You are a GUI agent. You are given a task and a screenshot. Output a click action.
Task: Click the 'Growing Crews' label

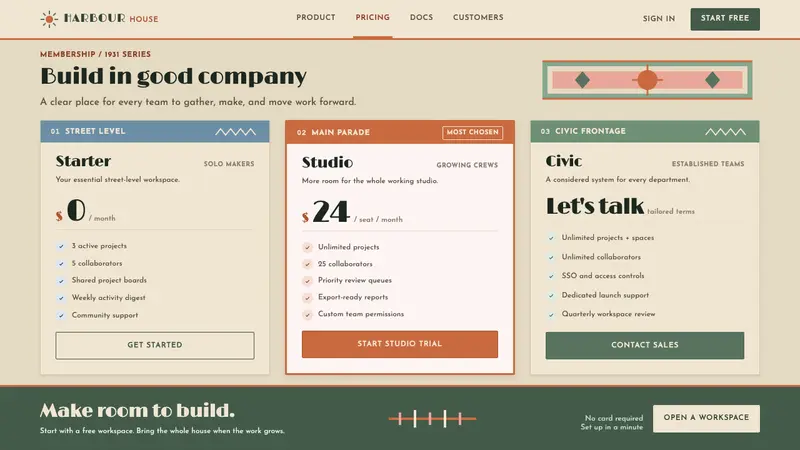click(467, 165)
